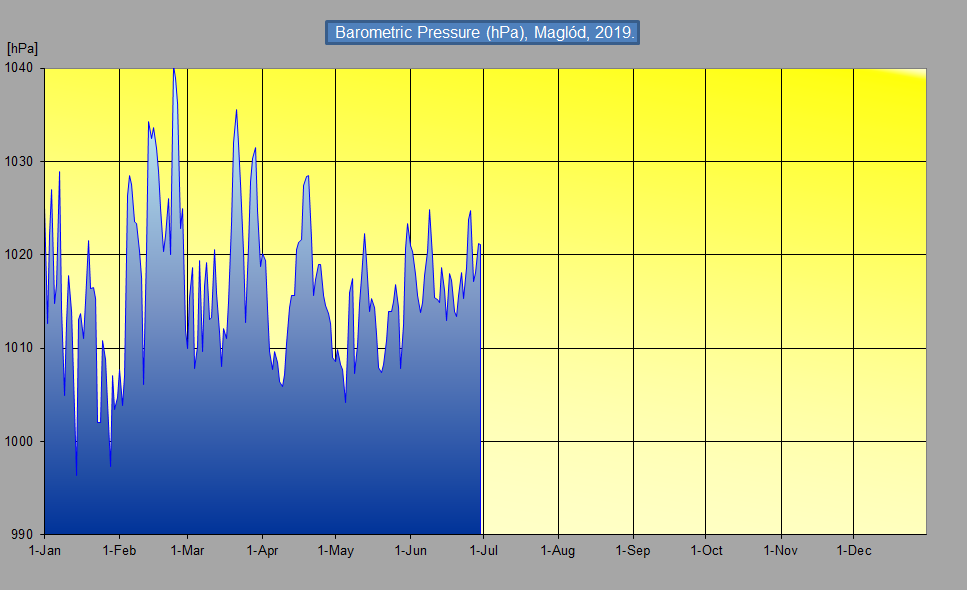Select the 1-Dec axis label
The width and height of the screenshot is (967, 590).
(853, 550)
